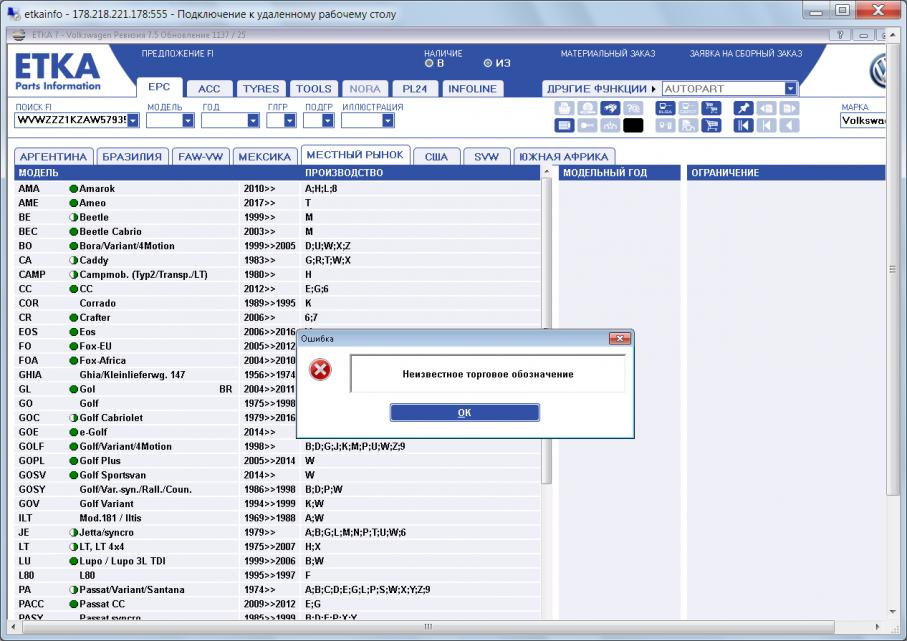Open the ГЛГР dropdown
Screen dimensions: 907x641
(x=290, y=120)
